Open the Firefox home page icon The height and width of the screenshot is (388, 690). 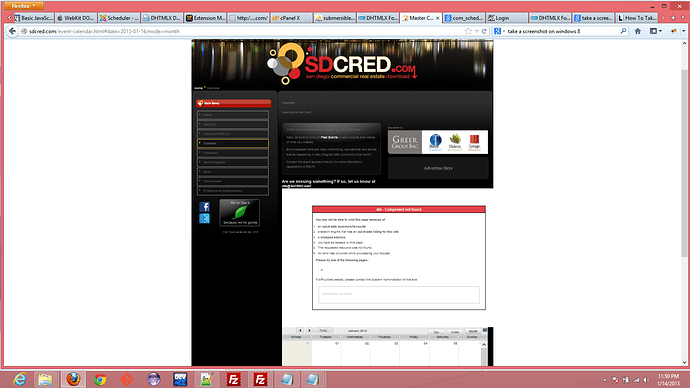[638, 31]
